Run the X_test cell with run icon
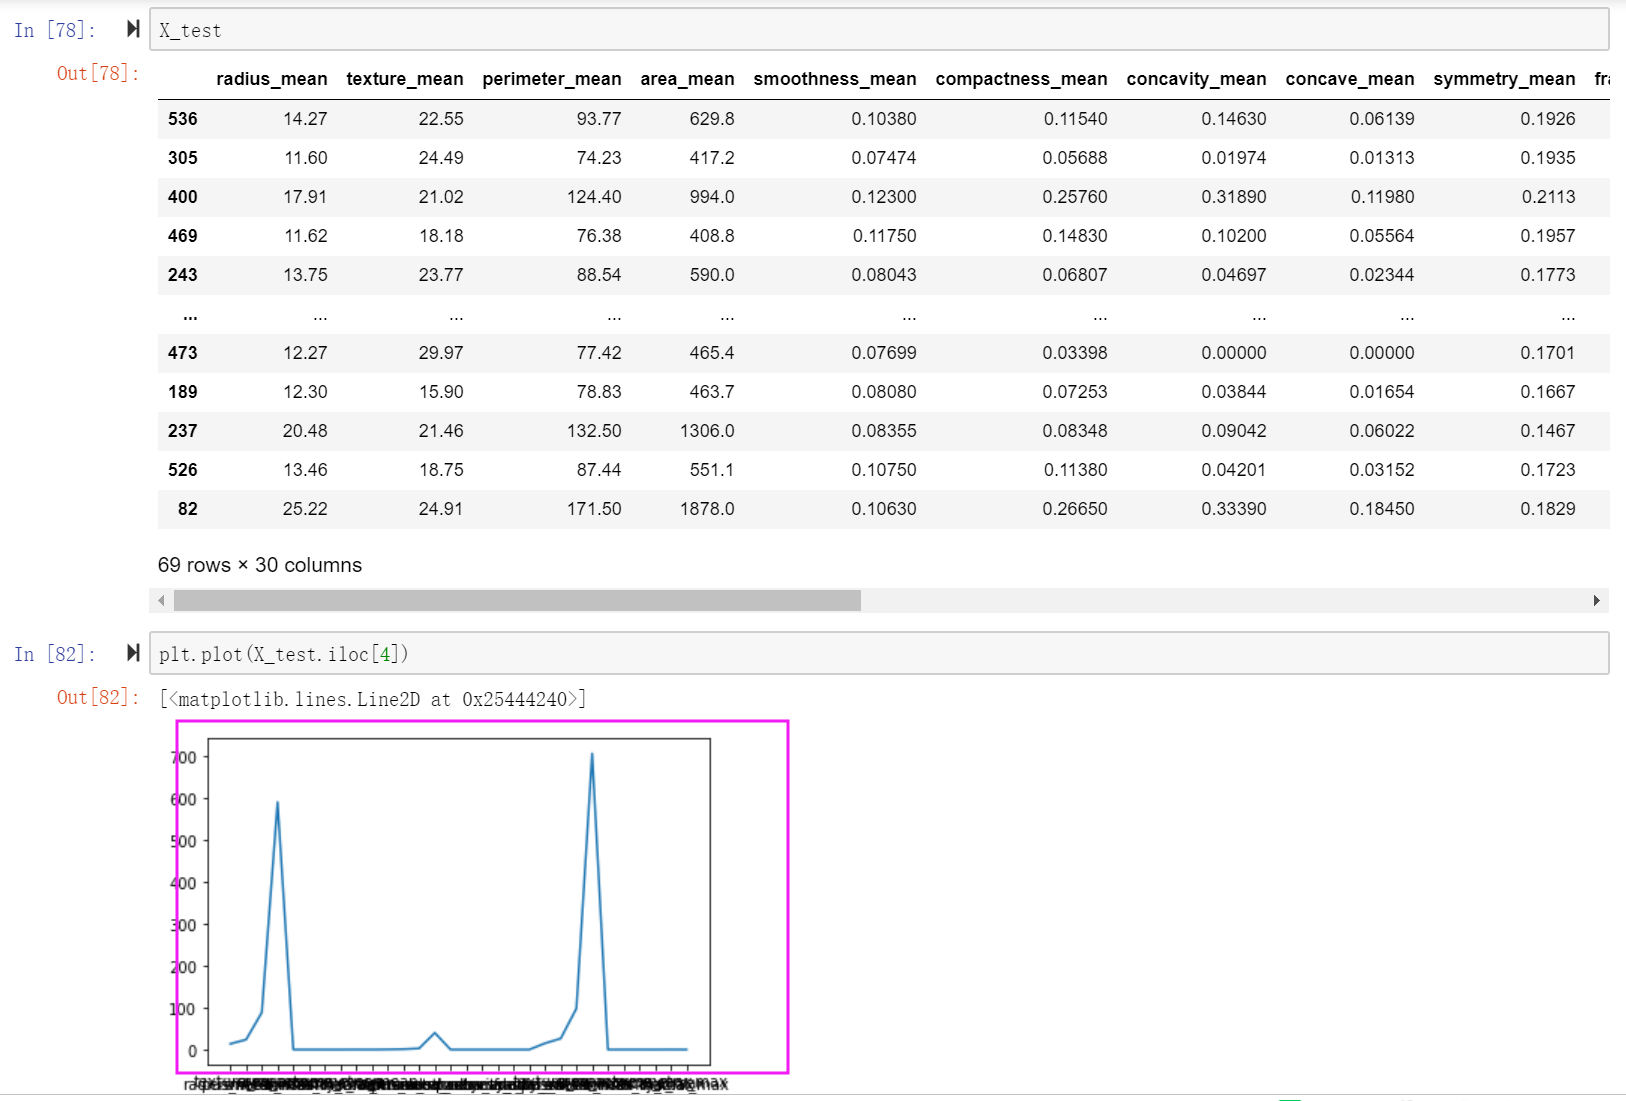The height and width of the screenshot is (1101, 1626). 133,29
